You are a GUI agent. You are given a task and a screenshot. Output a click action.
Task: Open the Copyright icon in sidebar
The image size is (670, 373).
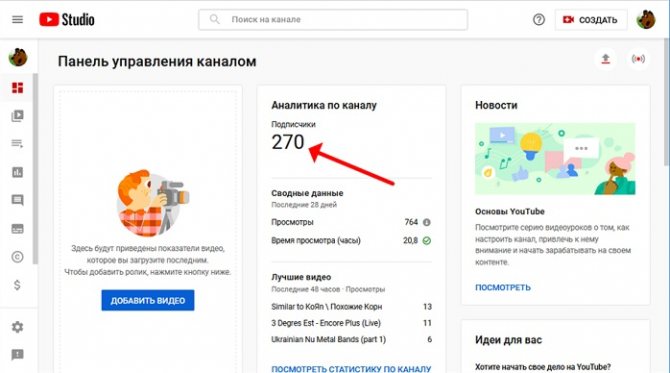(x=18, y=257)
